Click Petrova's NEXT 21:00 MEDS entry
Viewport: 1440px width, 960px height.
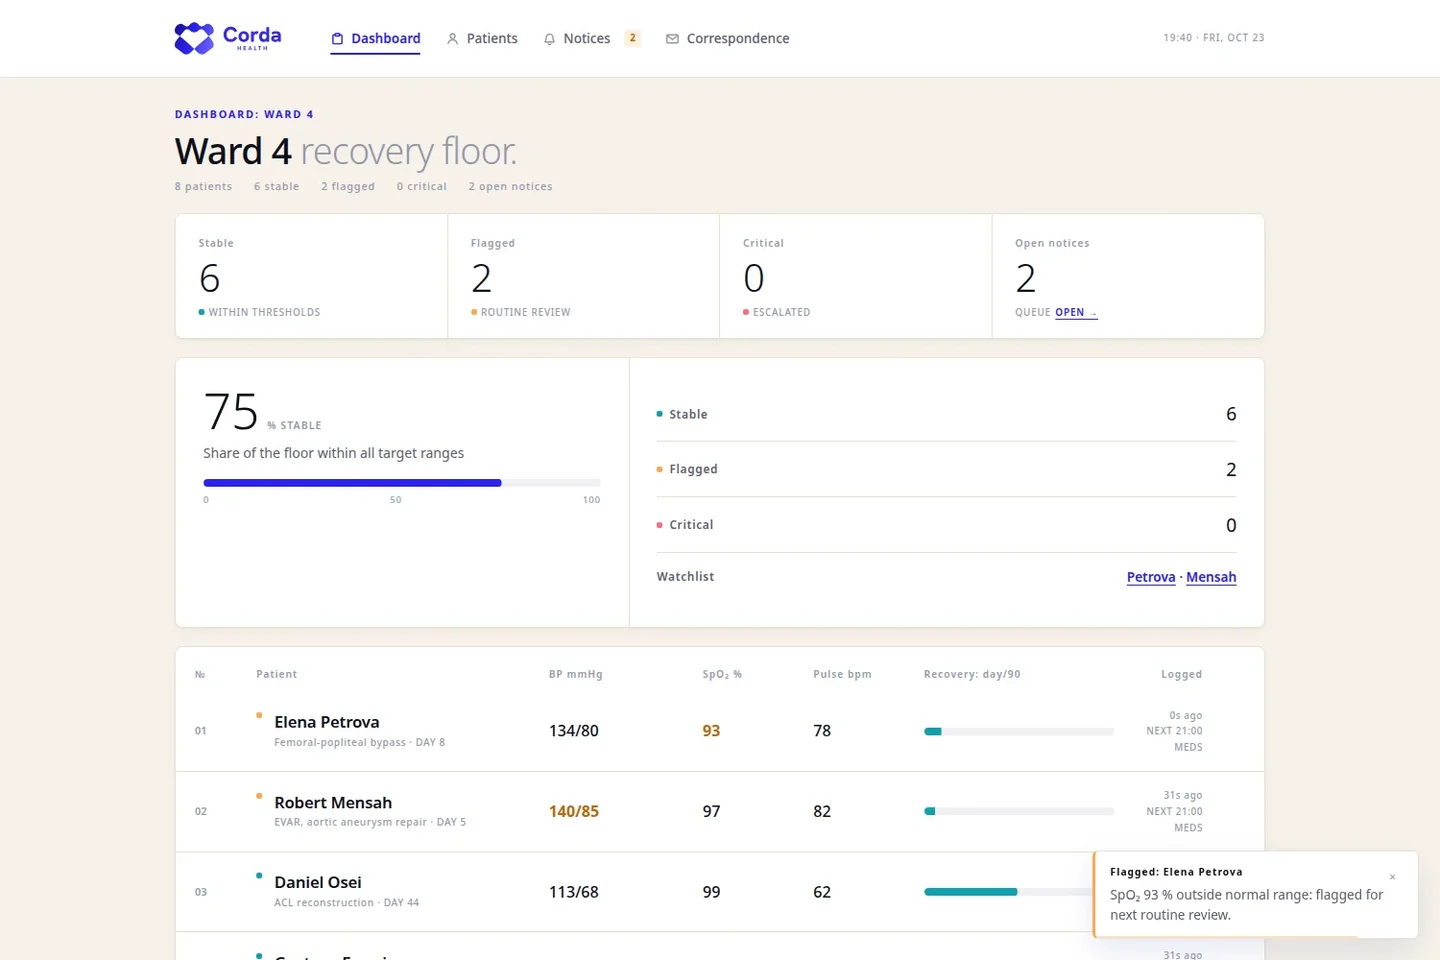point(1174,739)
